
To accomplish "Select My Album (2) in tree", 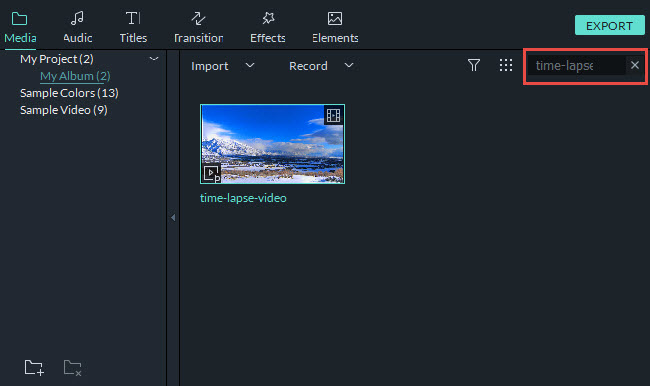I will [75, 76].
